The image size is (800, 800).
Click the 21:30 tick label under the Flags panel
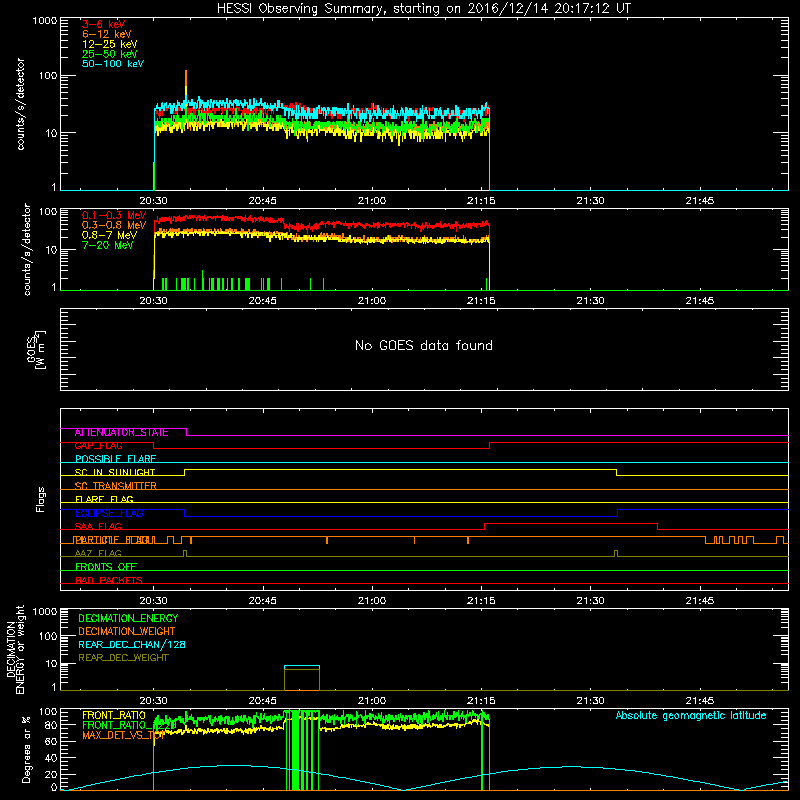click(x=590, y=601)
